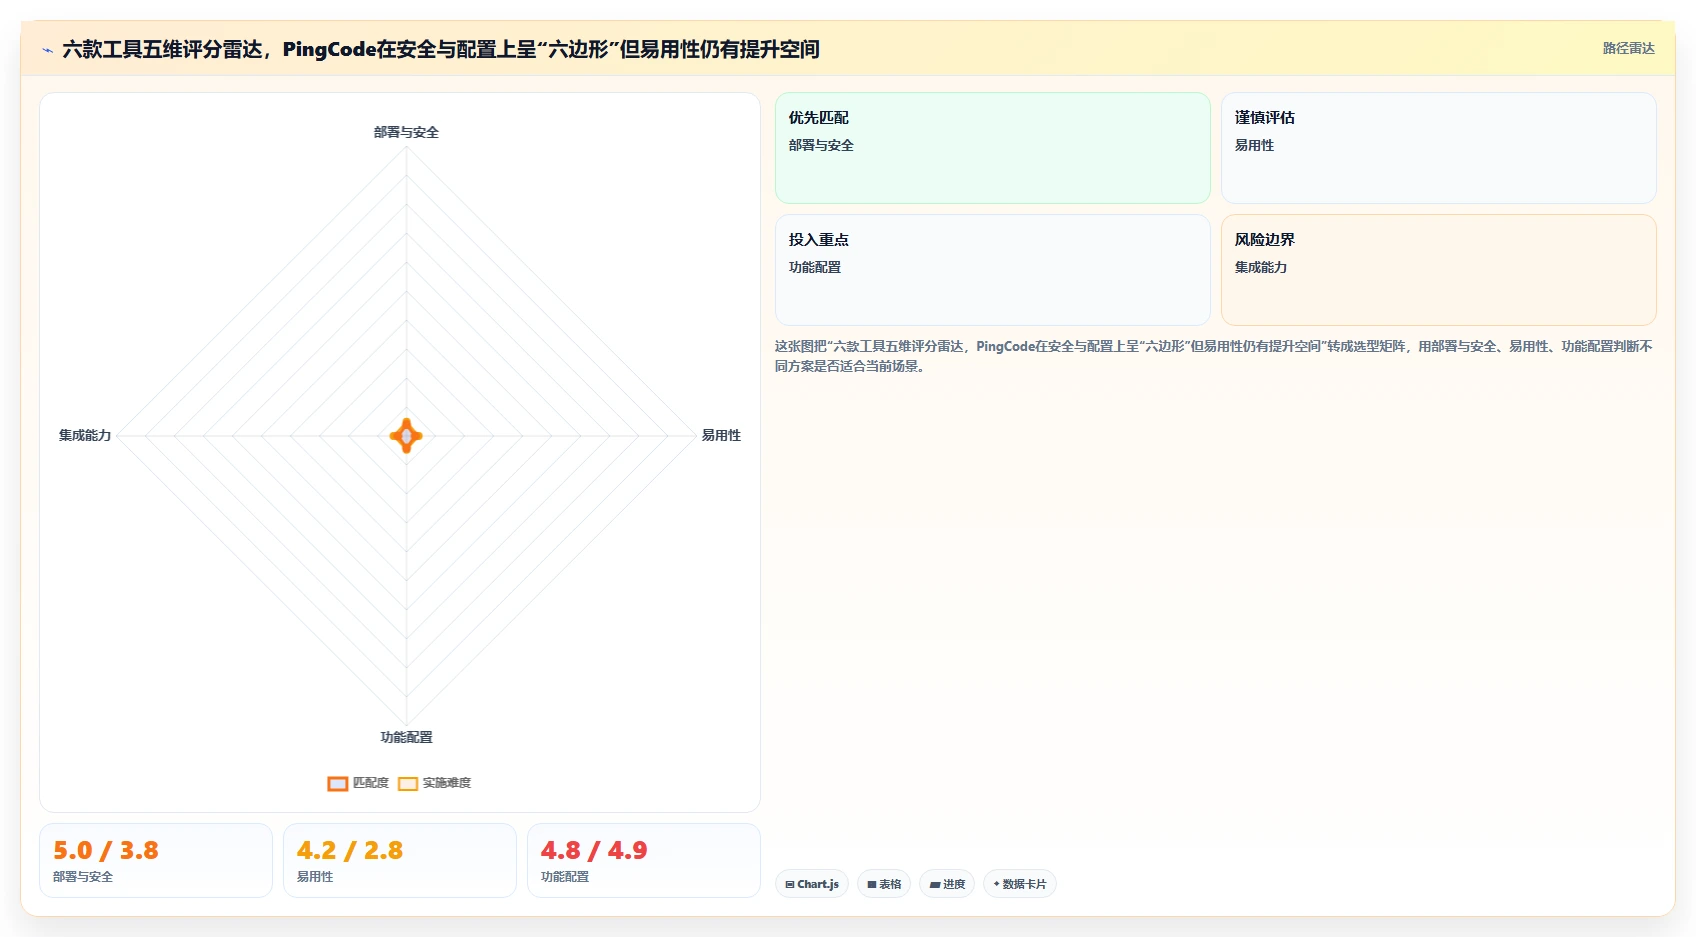Click the 4.8 / 4.9 score card

(644, 861)
